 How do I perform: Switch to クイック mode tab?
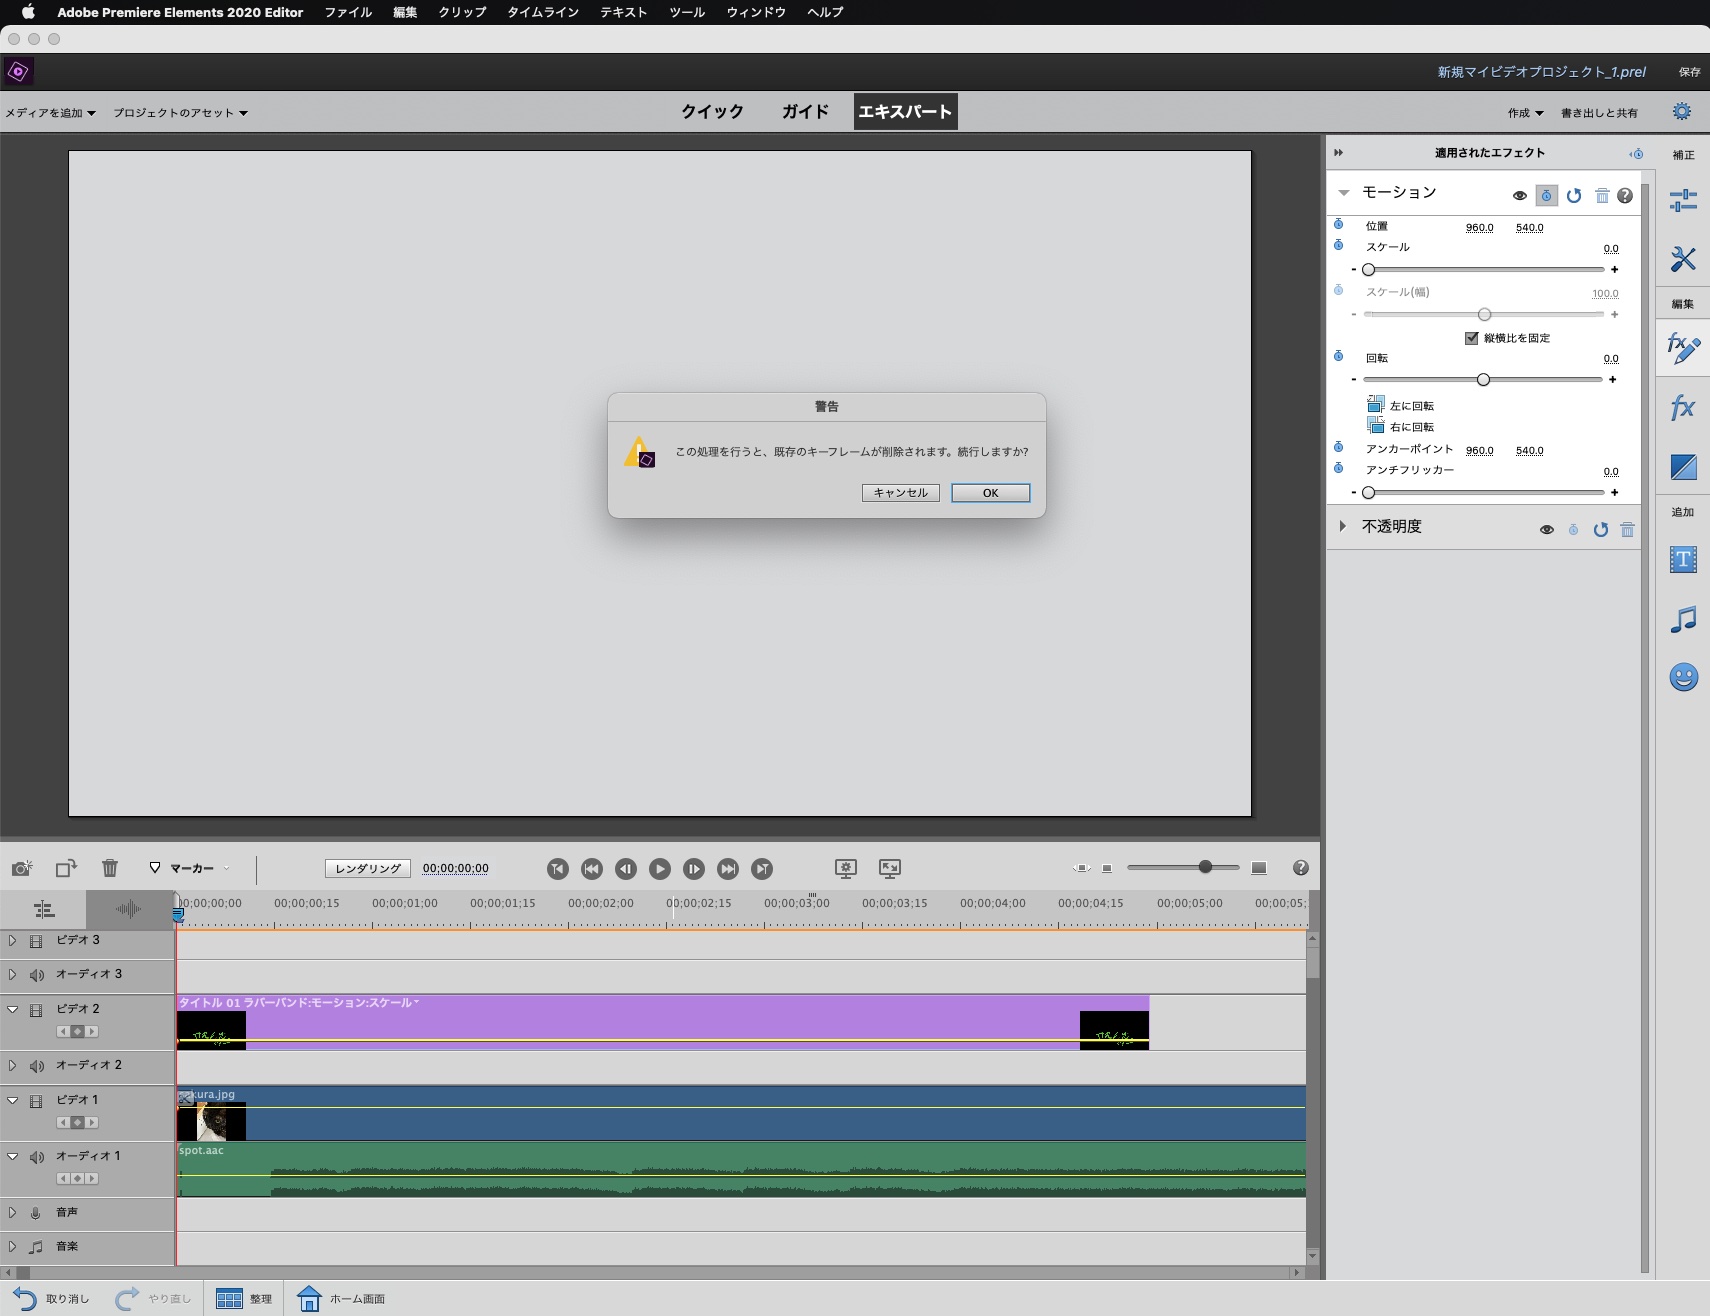tap(712, 111)
